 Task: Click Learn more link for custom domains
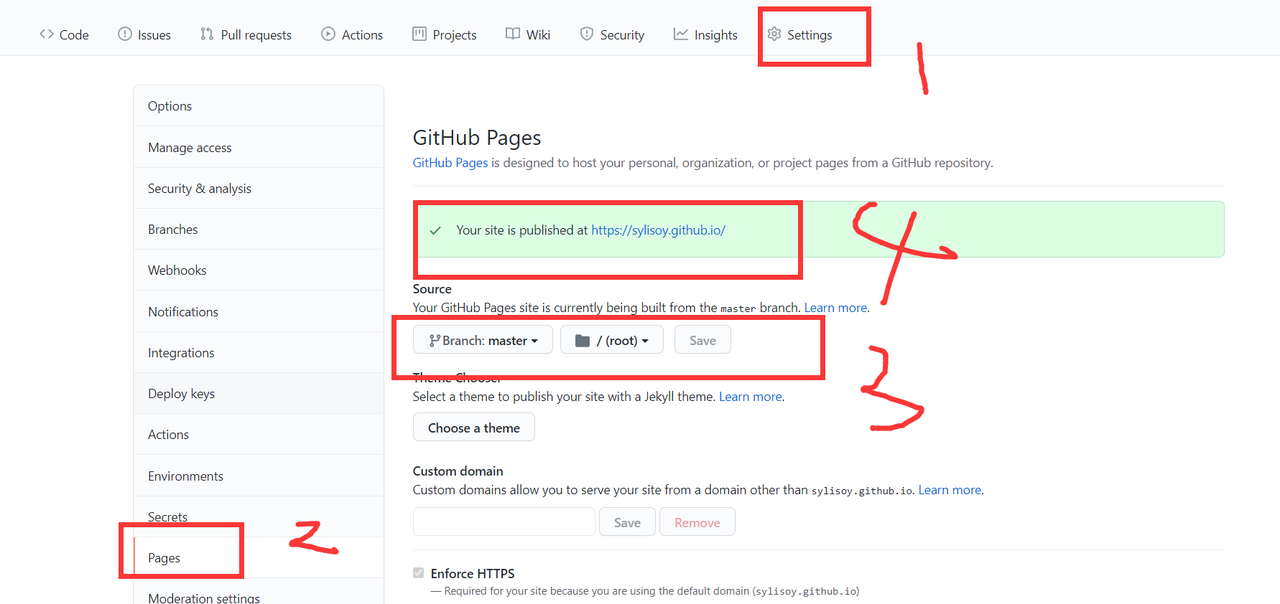tap(950, 490)
